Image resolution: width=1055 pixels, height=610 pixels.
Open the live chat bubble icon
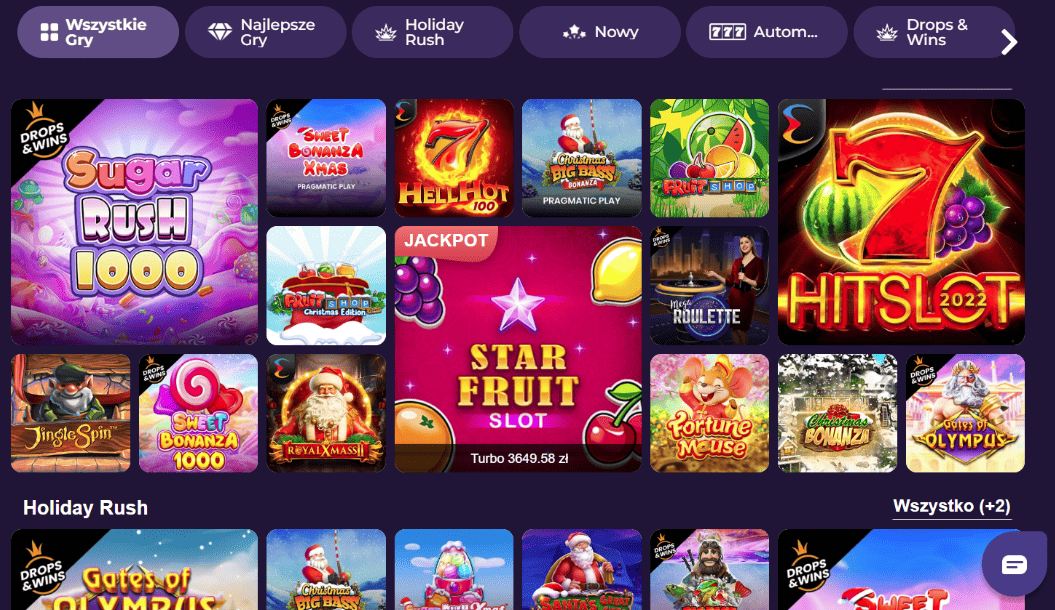(1013, 564)
